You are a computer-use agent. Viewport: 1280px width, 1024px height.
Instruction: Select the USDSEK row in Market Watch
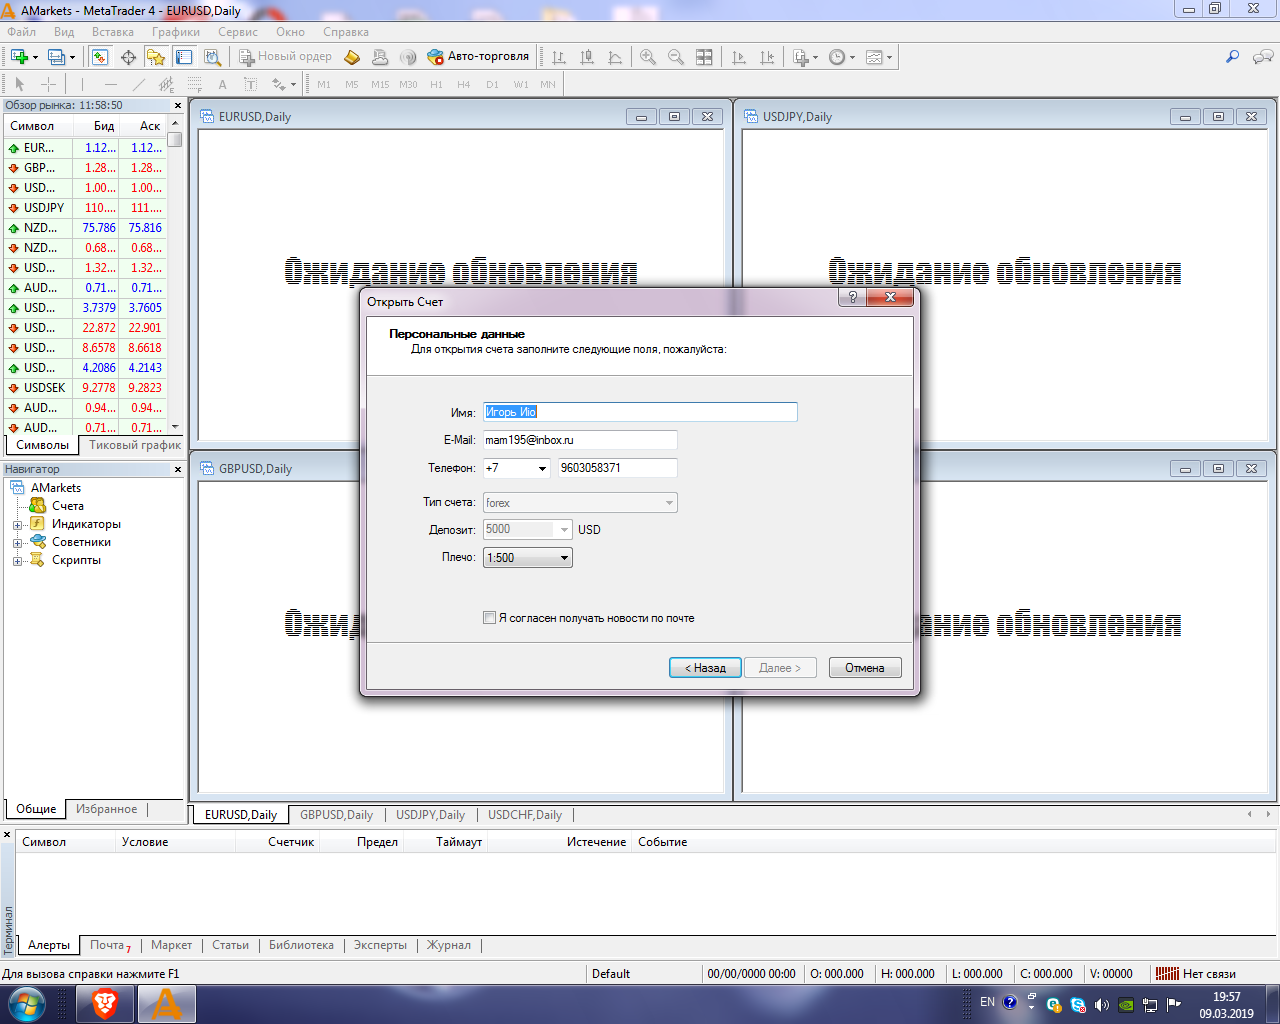click(85, 388)
